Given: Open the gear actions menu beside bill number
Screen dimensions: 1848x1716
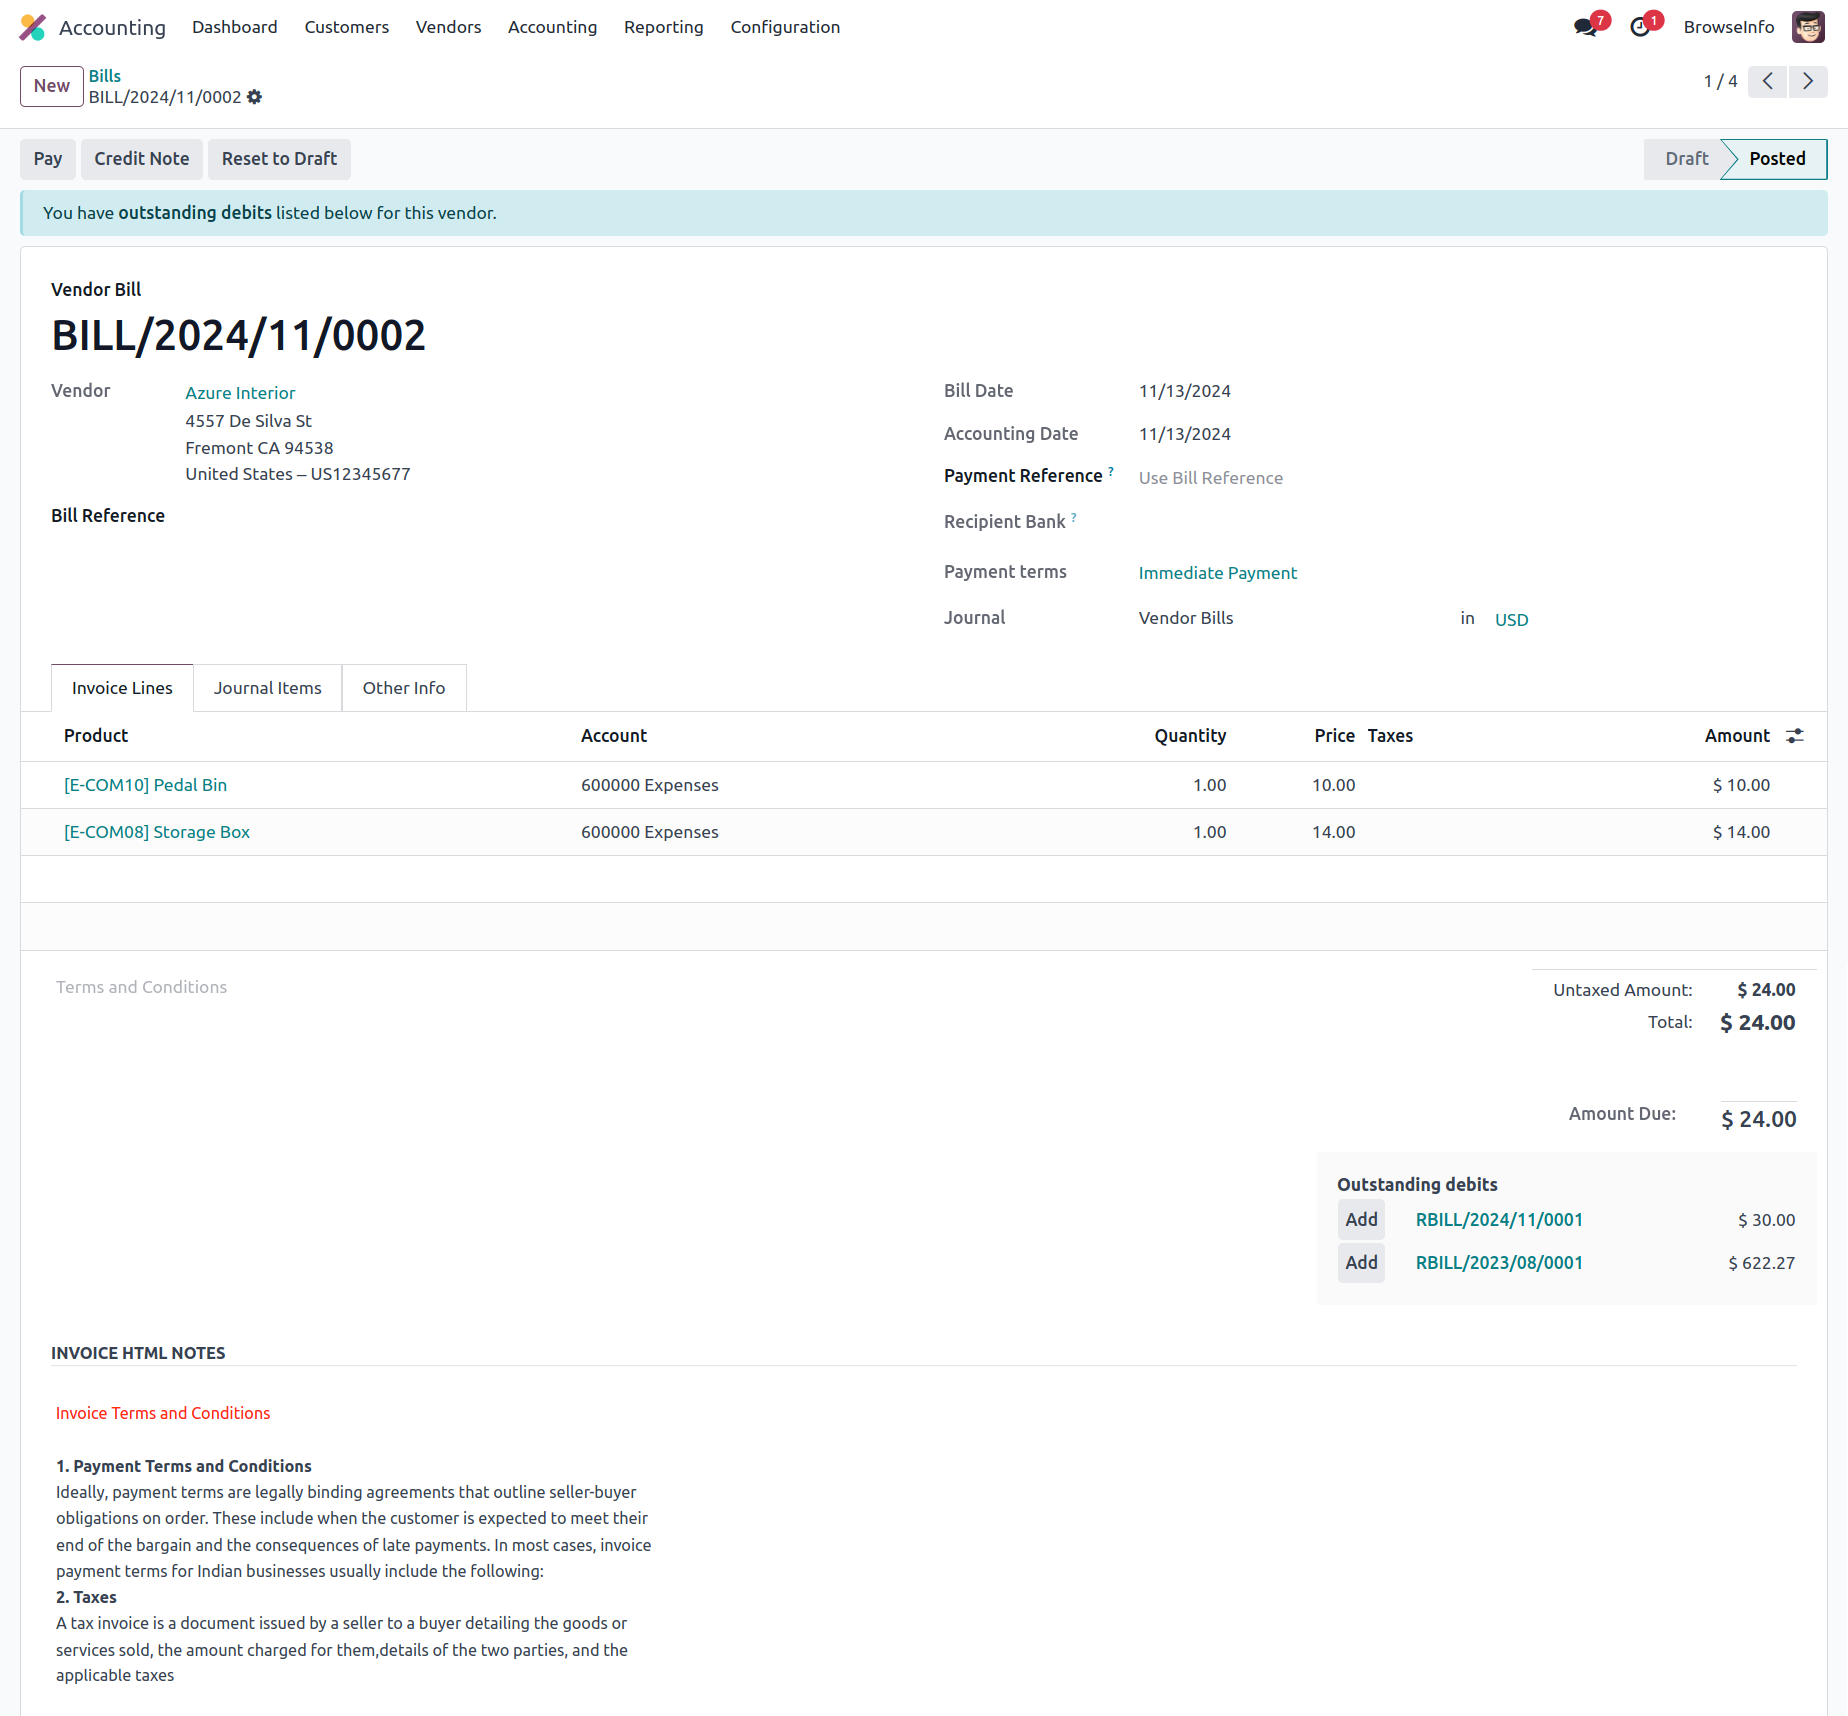Looking at the screenshot, I should (x=255, y=97).
